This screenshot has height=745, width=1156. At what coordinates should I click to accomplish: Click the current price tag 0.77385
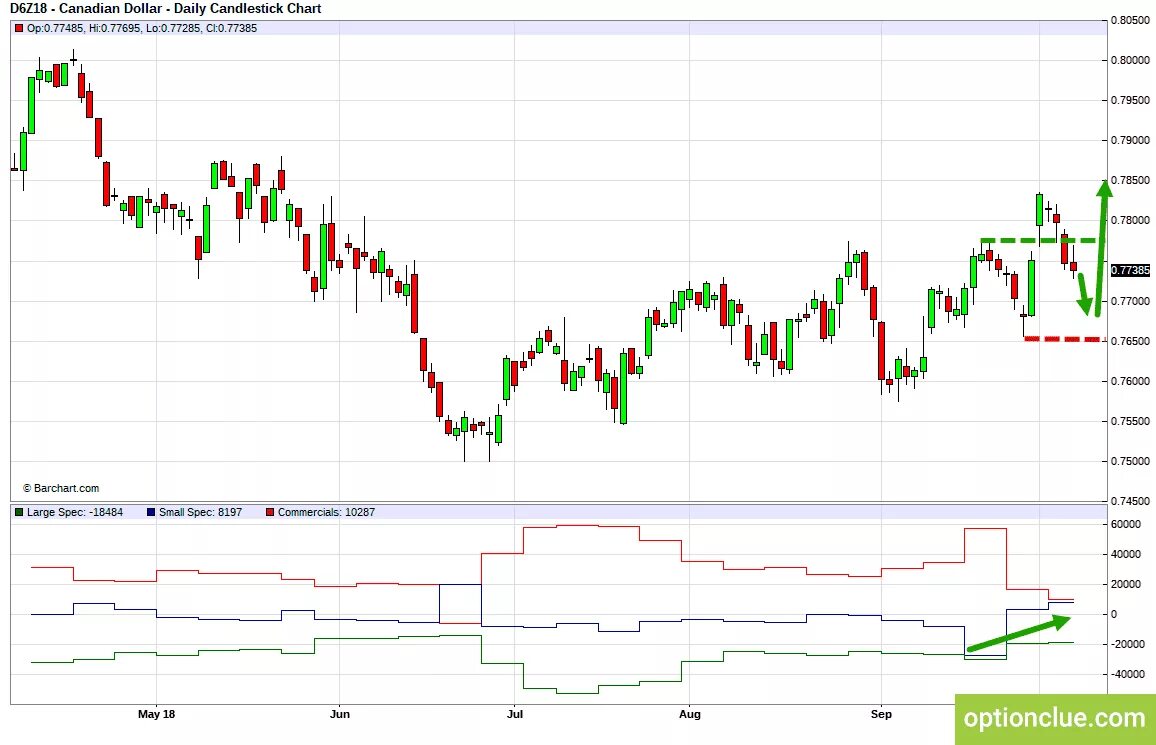1130,270
